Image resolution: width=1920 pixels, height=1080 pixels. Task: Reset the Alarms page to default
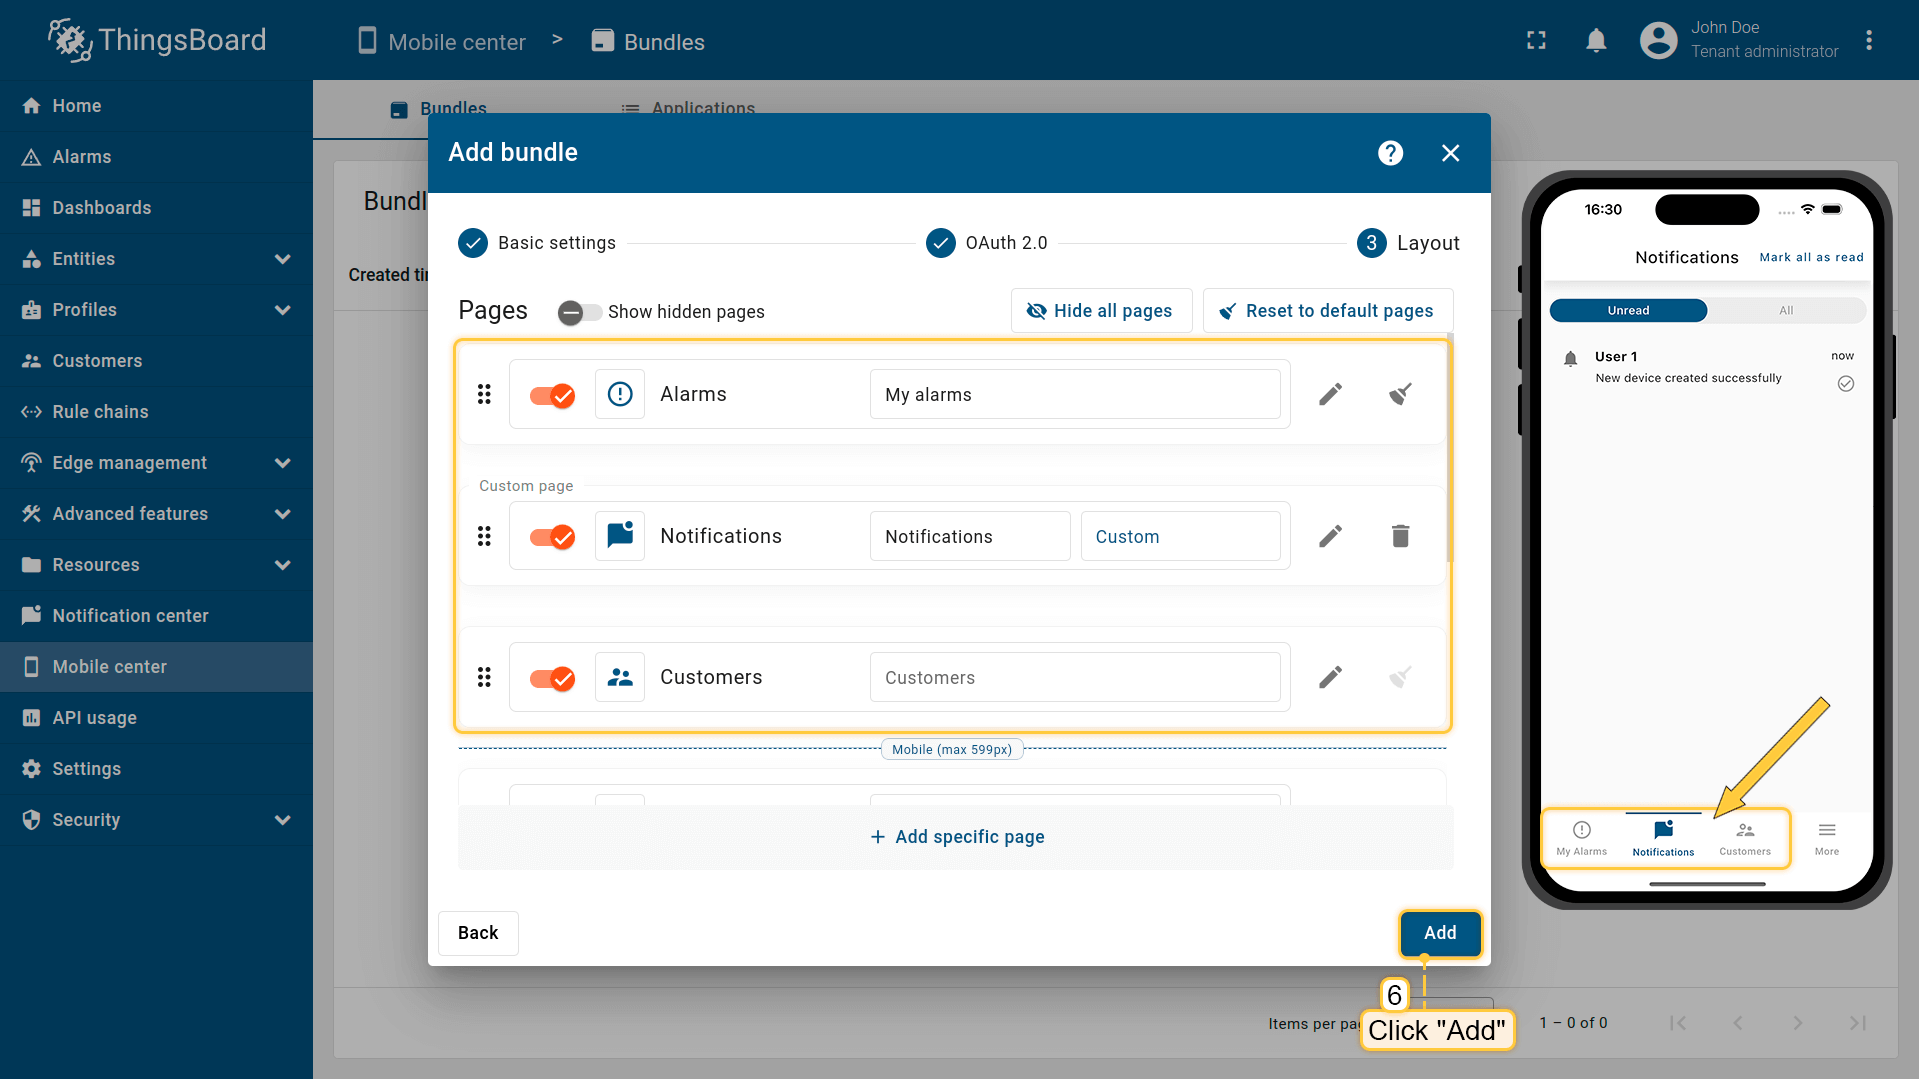1400,394
